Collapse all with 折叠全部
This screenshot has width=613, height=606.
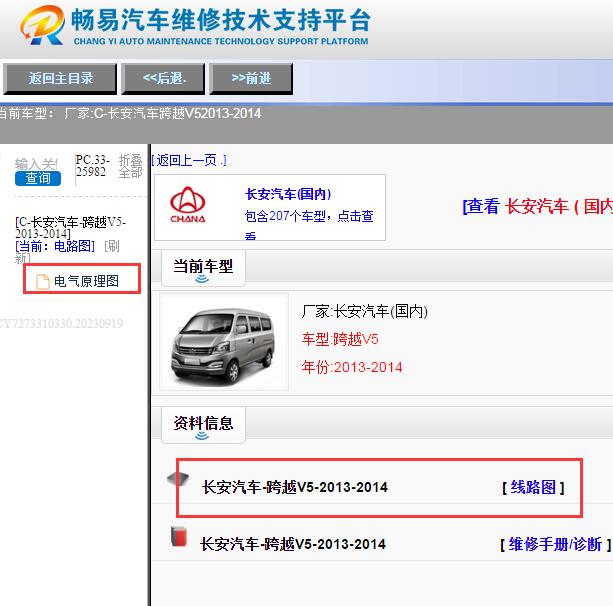(131, 166)
